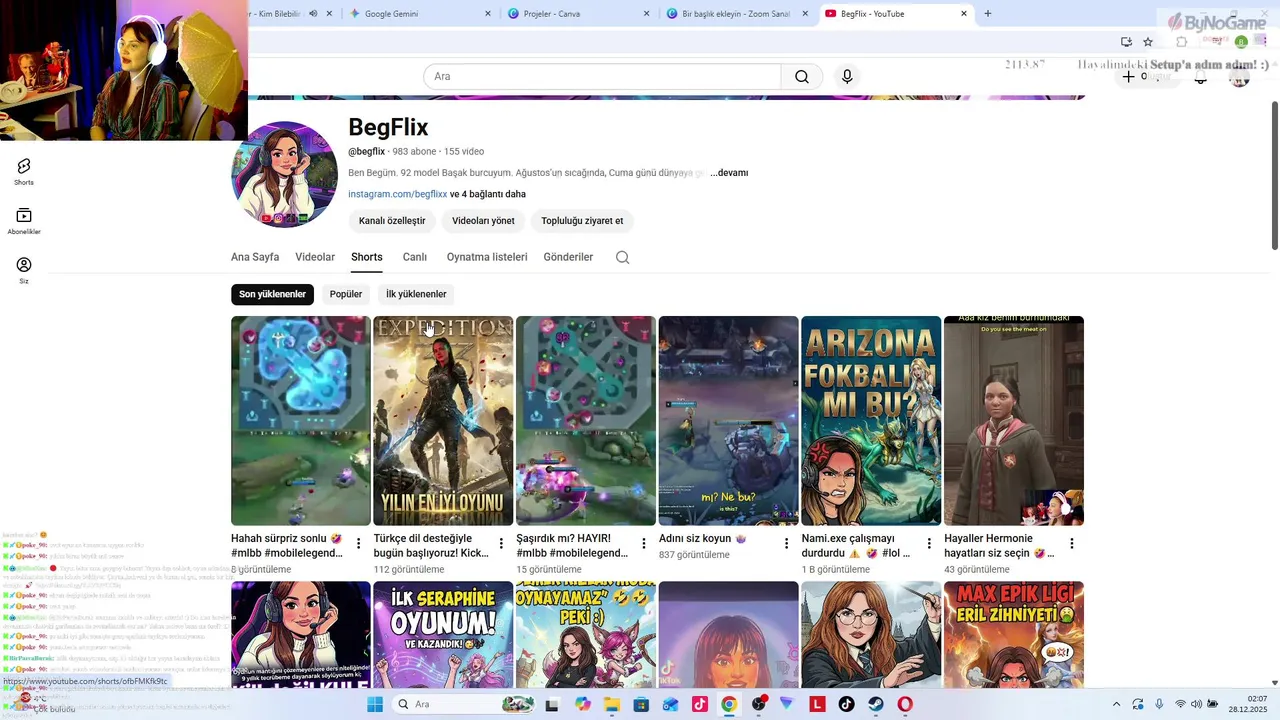This screenshot has height=720, width=1280.
Task: Switch to the Google Gemini browser tab
Action: click(x=418, y=13)
